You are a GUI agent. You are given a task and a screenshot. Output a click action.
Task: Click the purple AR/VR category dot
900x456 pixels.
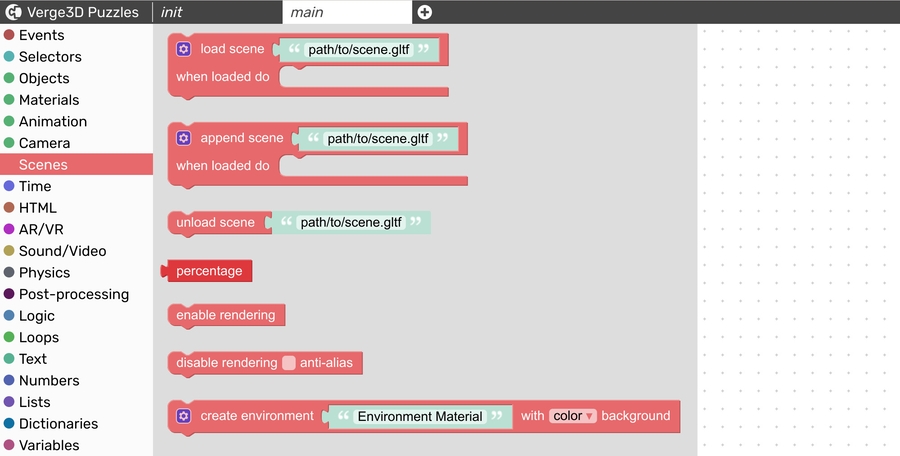[x=9, y=229]
